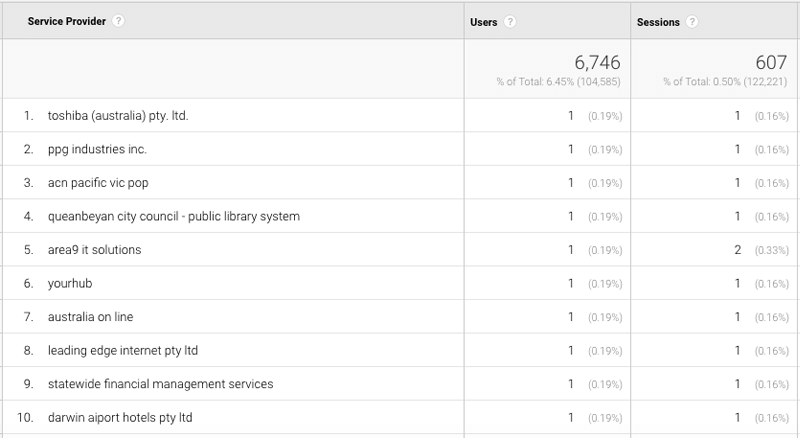Click users percent of total 6.45% text
The width and height of the screenshot is (800, 438).
click(558, 82)
